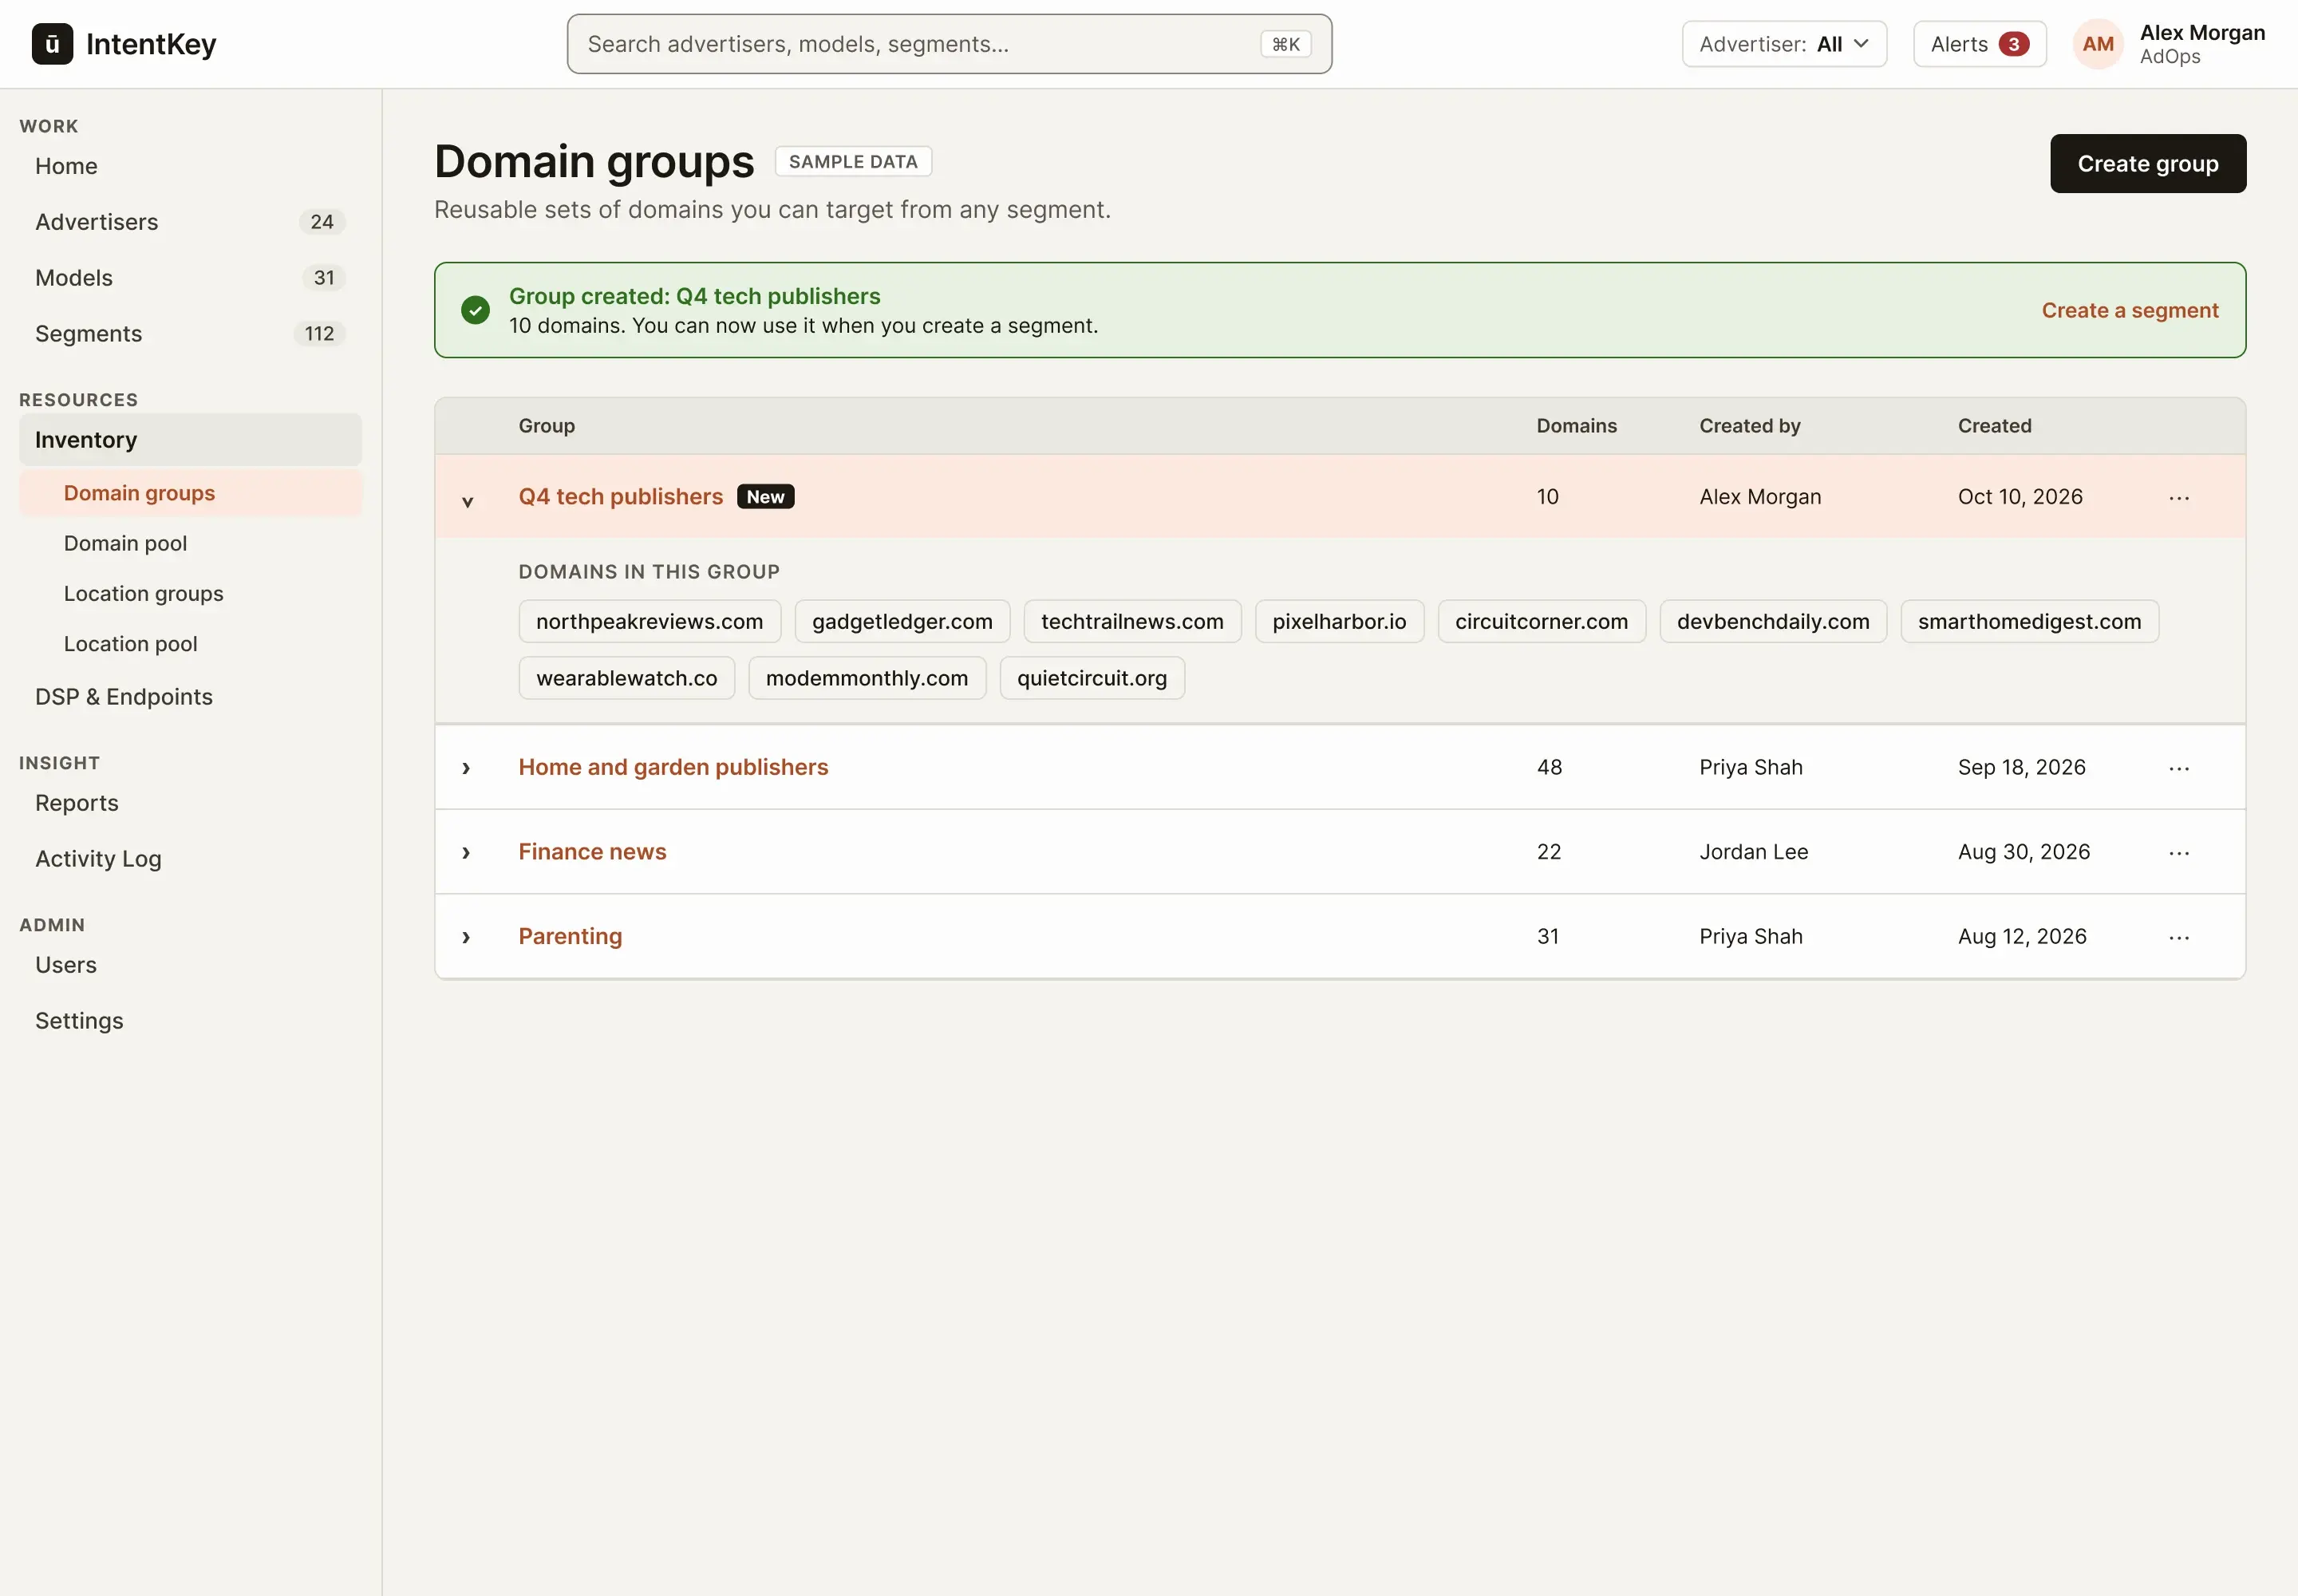Open more options for Finance news row
The width and height of the screenshot is (2298, 1596).
coord(2179,852)
